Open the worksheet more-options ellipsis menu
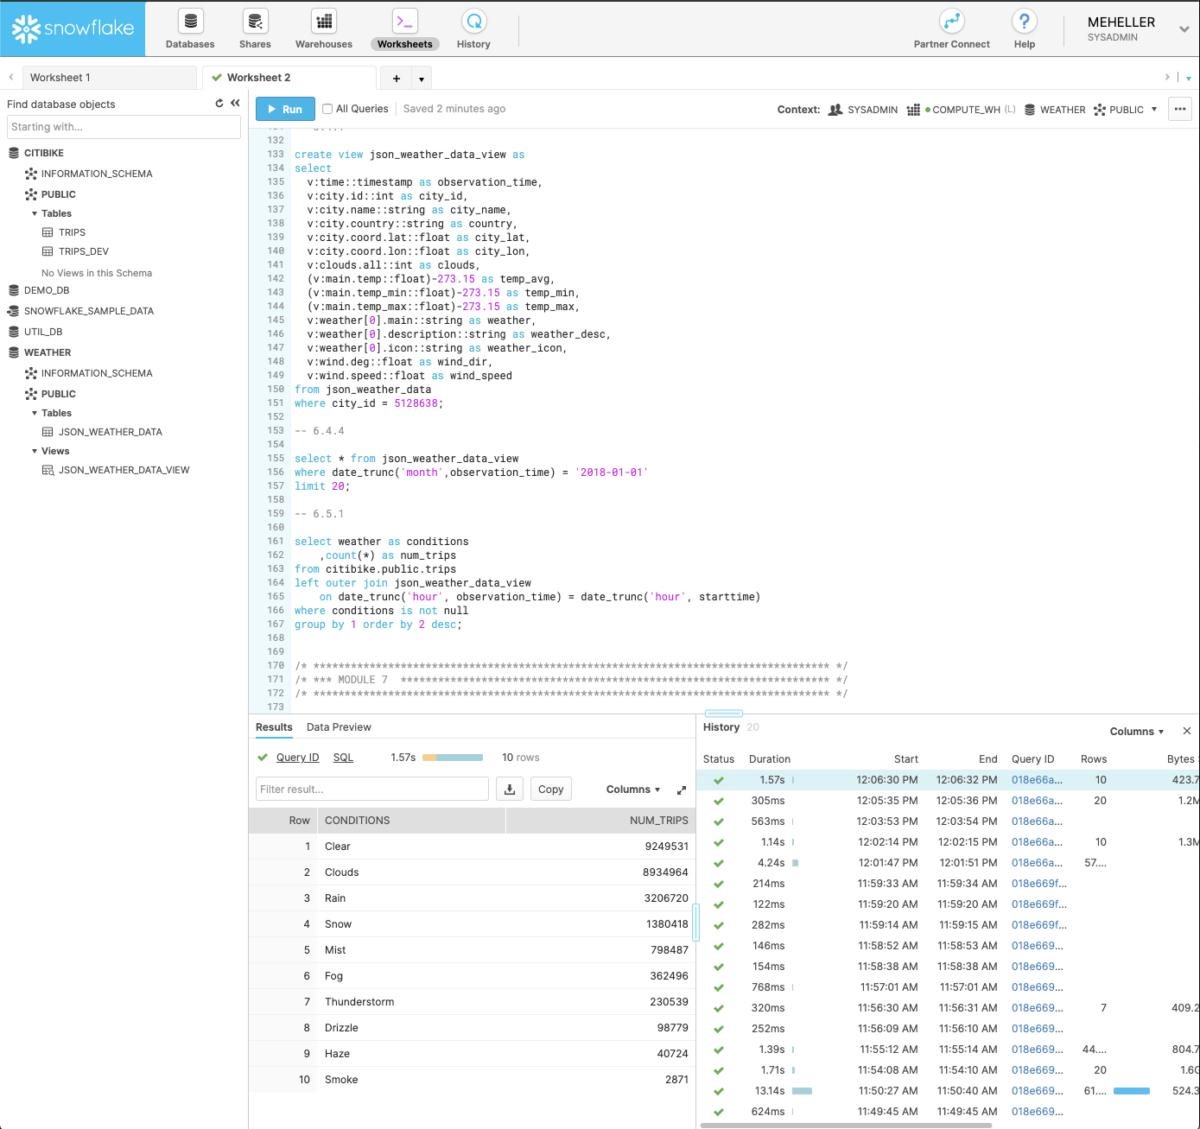This screenshot has height=1129, width=1200. click(x=1180, y=109)
